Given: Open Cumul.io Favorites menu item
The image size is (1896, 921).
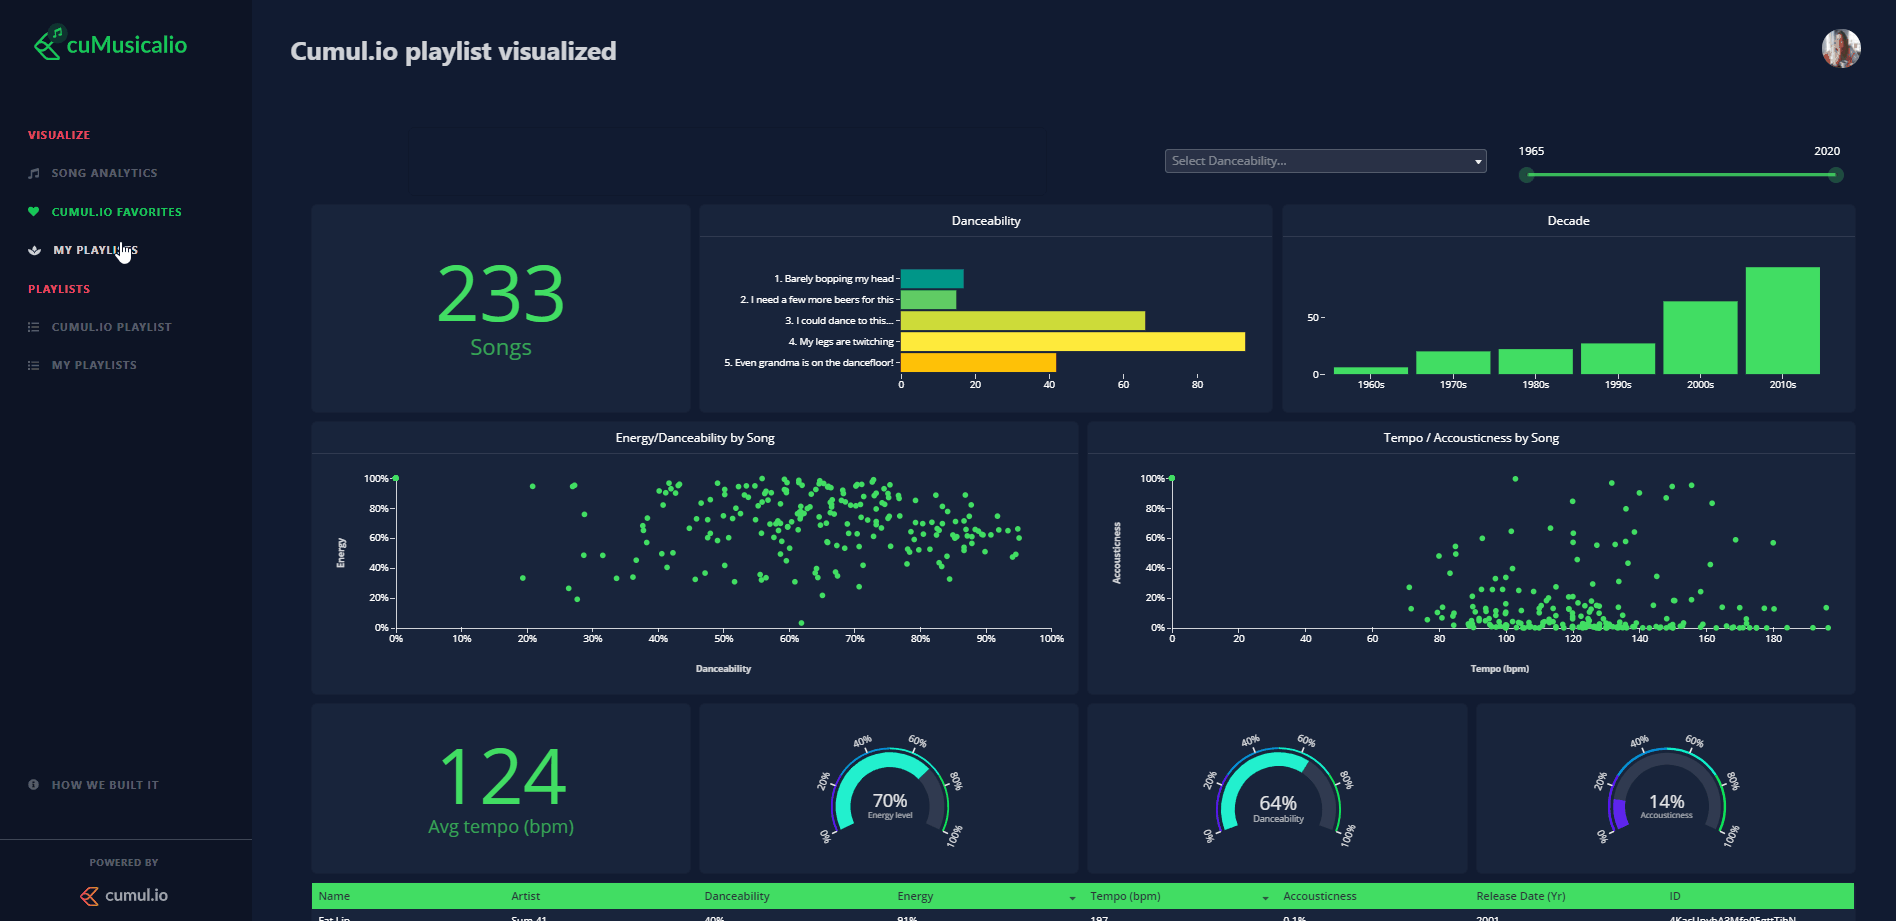Looking at the screenshot, I should [x=116, y=212].
